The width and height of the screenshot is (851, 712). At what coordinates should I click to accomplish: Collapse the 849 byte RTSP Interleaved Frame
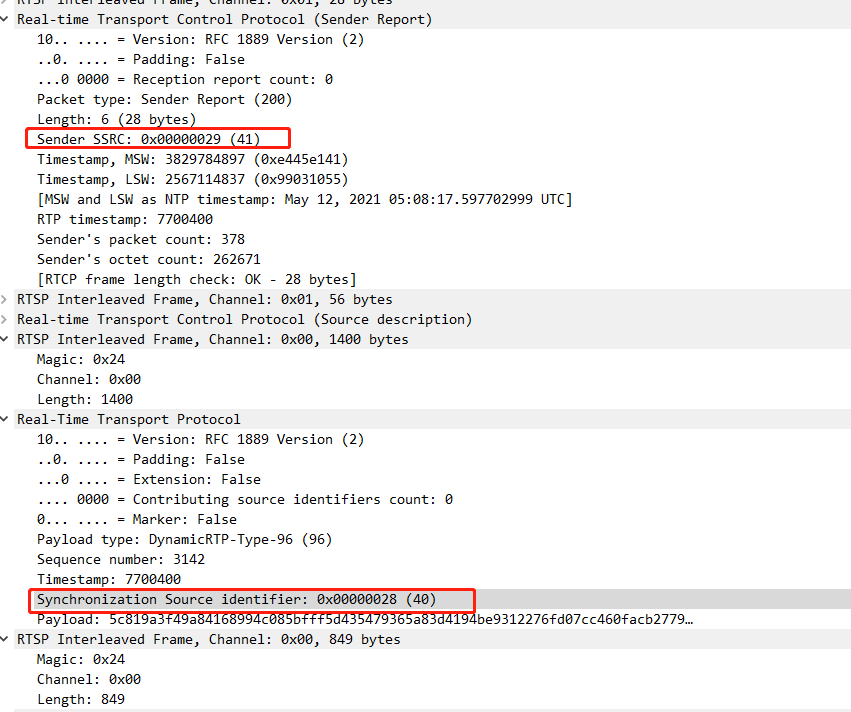(6, 639)
